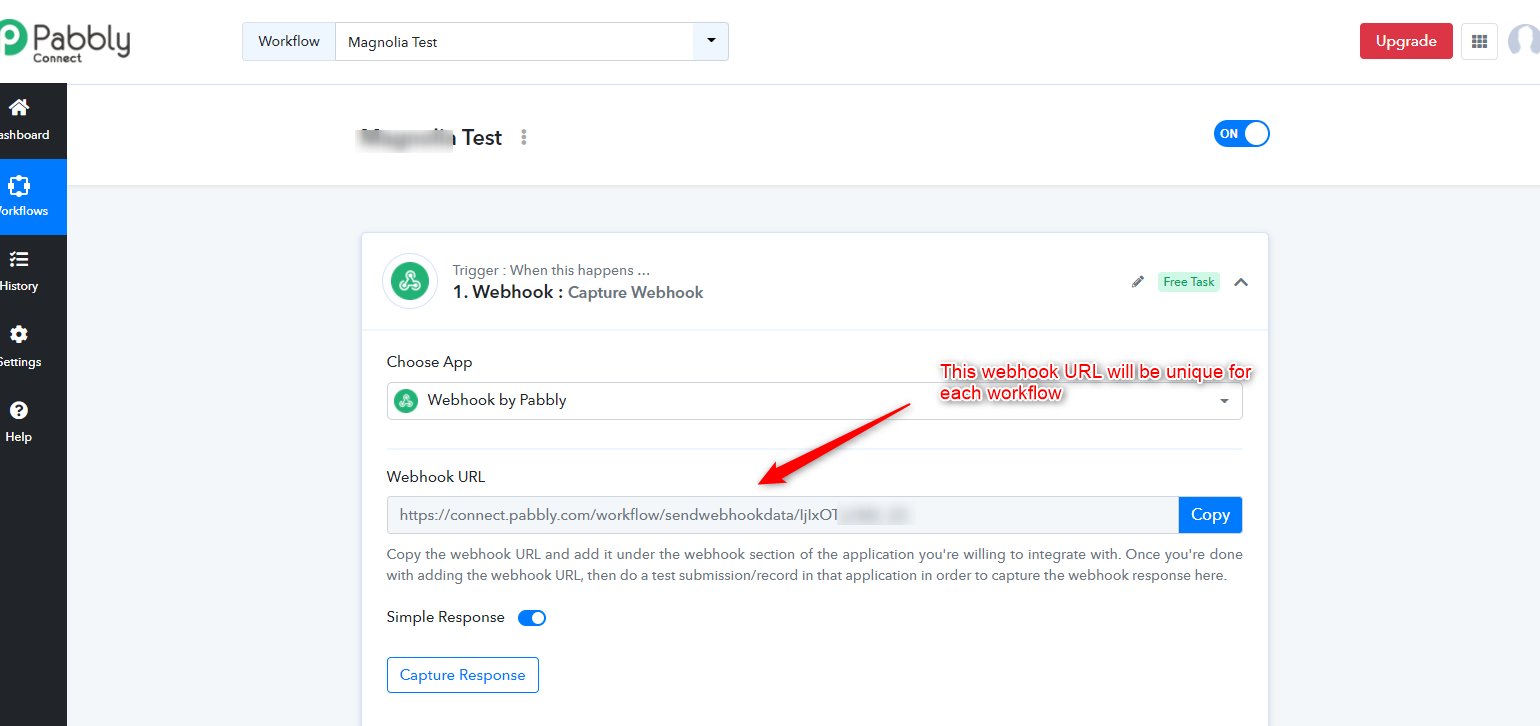Open the Workflows sidebar icon
1540x726 pixels.
click(19, 185)
